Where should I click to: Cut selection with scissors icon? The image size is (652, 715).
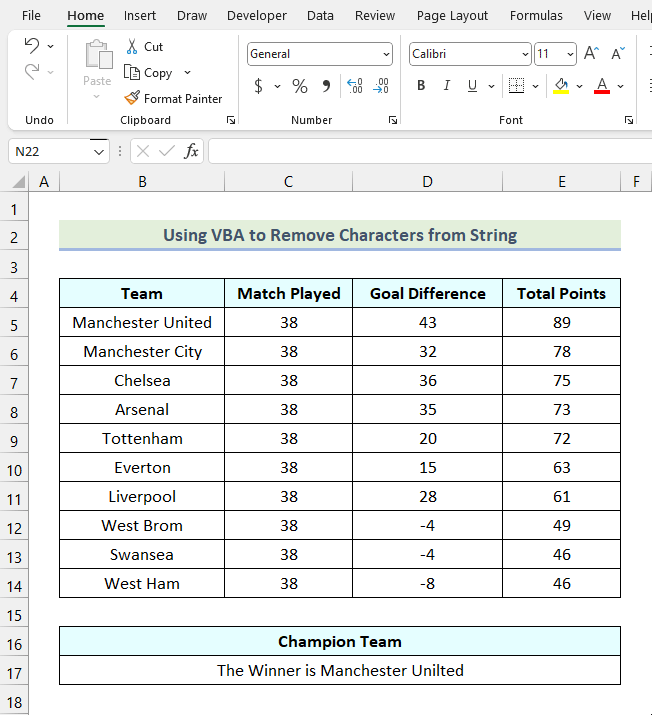[x=132, y=47]
